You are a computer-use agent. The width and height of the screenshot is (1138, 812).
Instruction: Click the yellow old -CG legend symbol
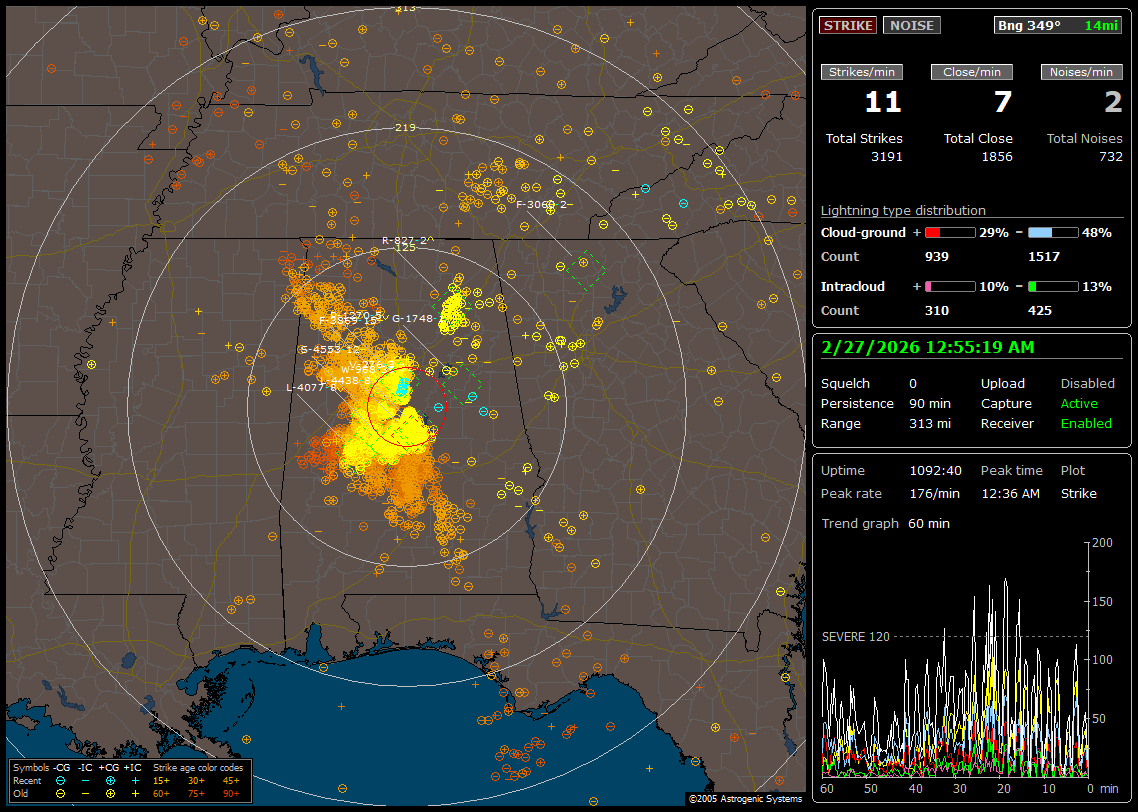61,793
